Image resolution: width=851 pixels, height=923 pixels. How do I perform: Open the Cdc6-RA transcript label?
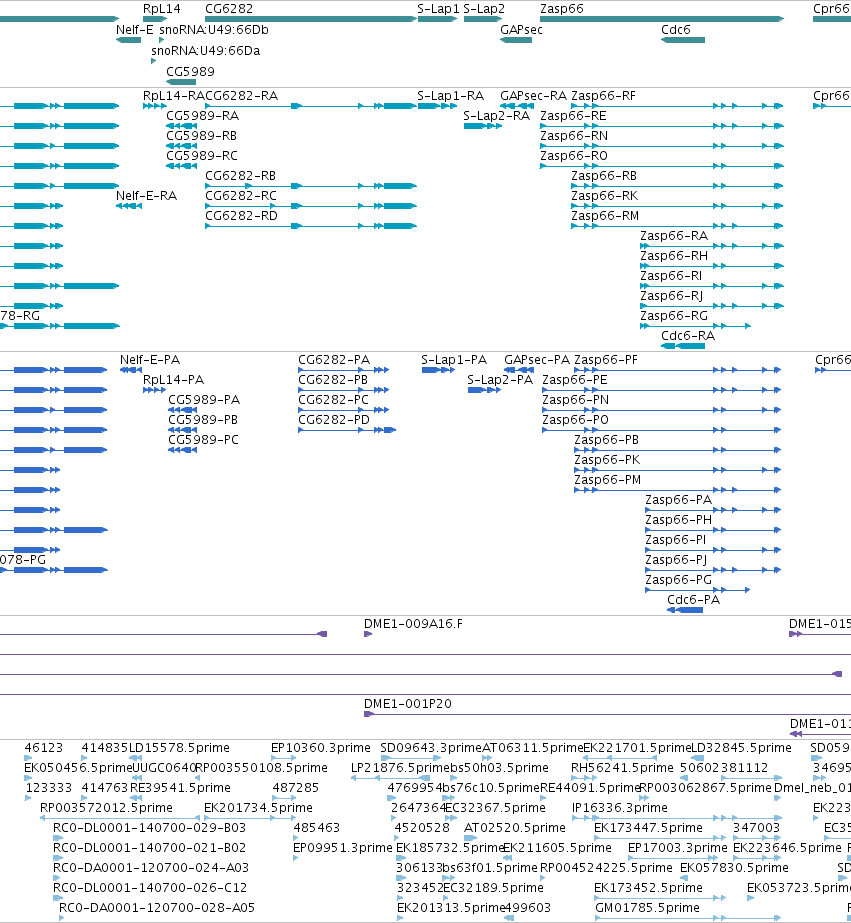tap(688, 336)
